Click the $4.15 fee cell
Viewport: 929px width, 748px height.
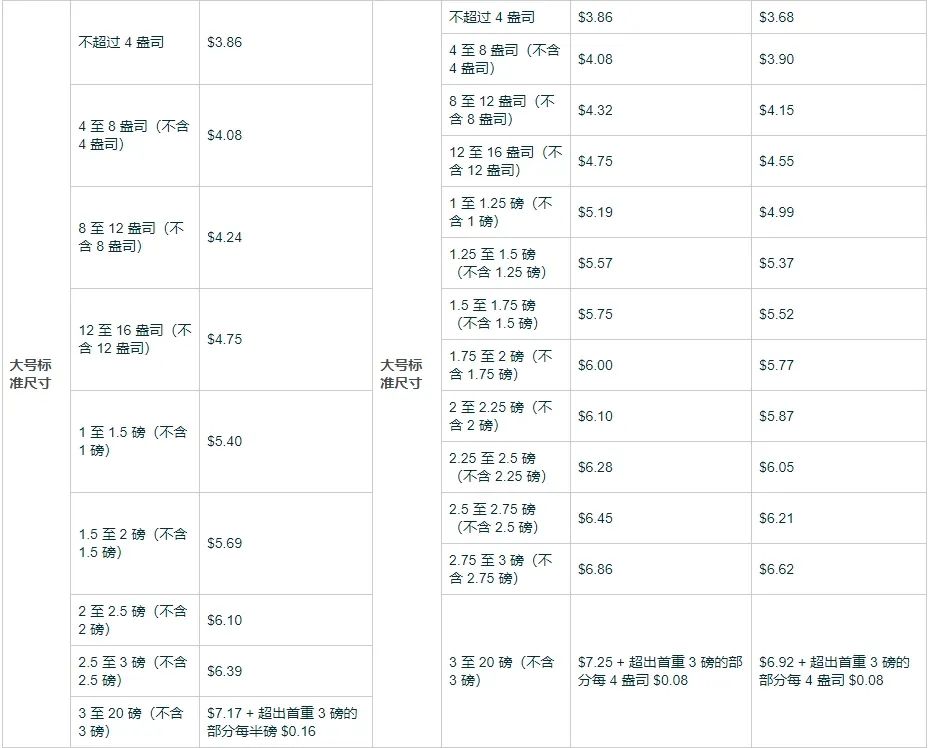[776, 111]
